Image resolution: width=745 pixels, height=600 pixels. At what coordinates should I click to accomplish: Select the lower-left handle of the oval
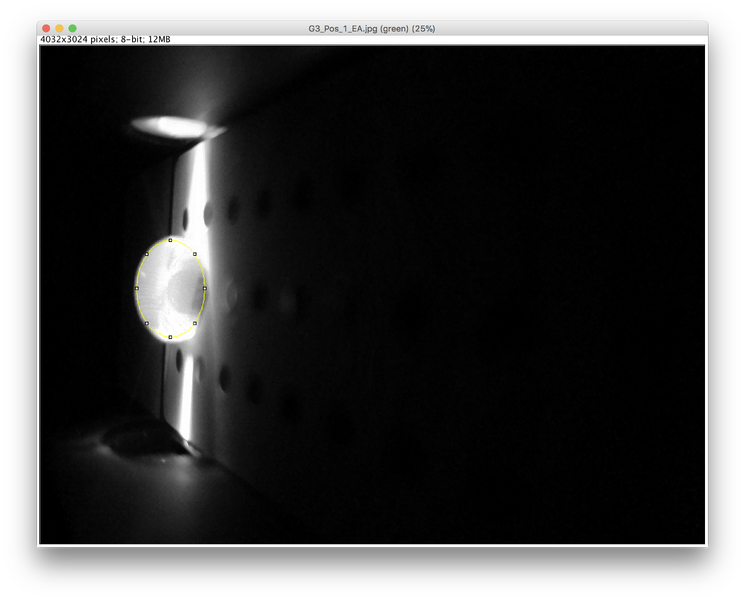(147, 323)
